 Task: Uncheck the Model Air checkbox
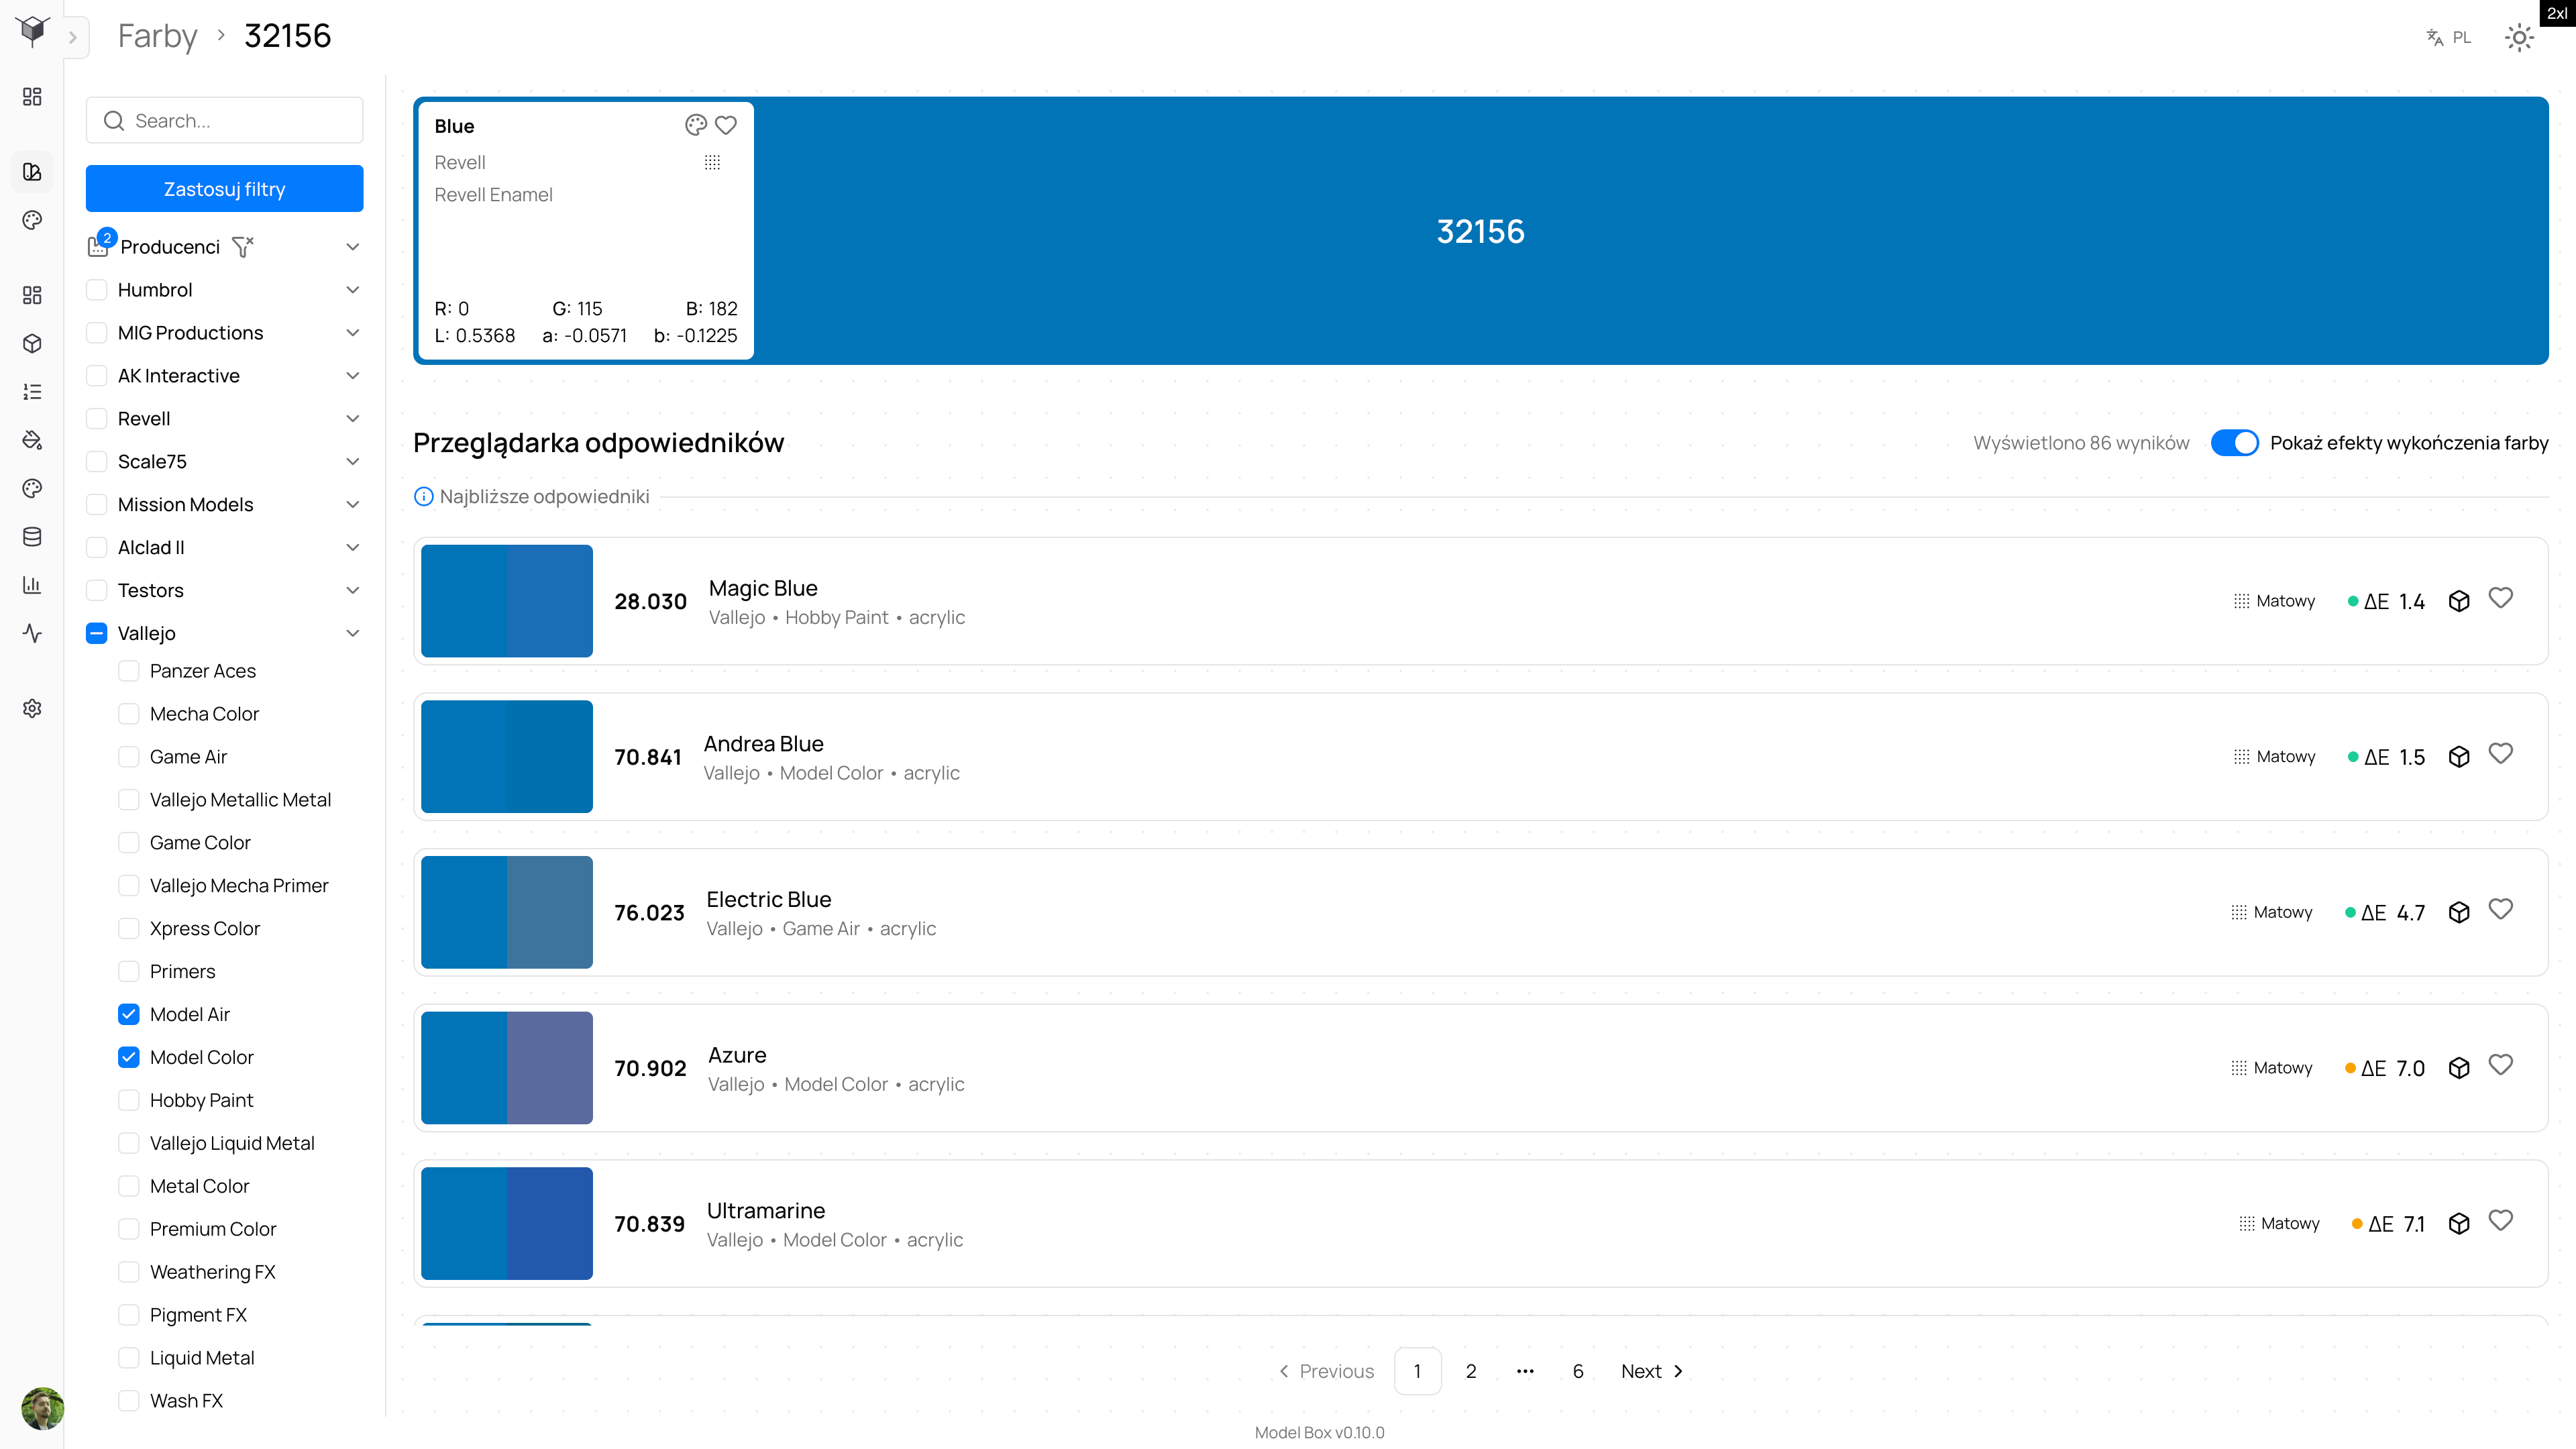(129, 1014)
